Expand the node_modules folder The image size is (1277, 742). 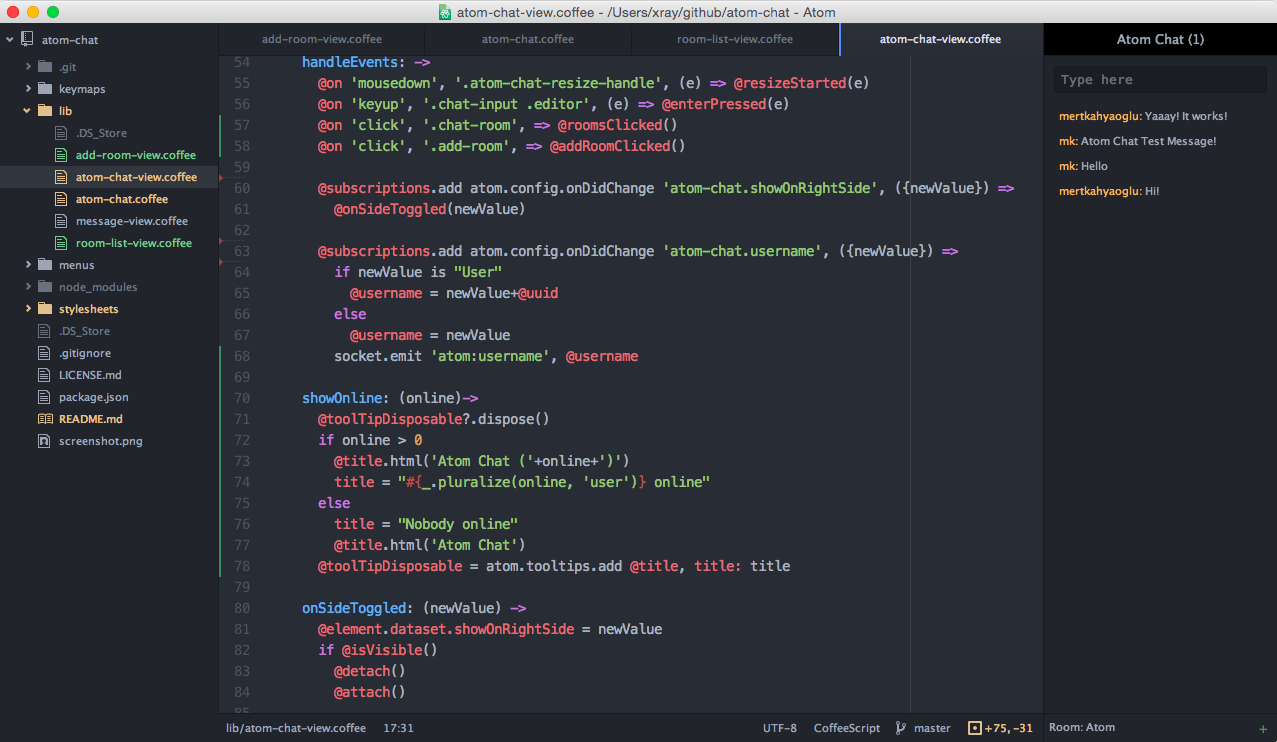(30, 286)
